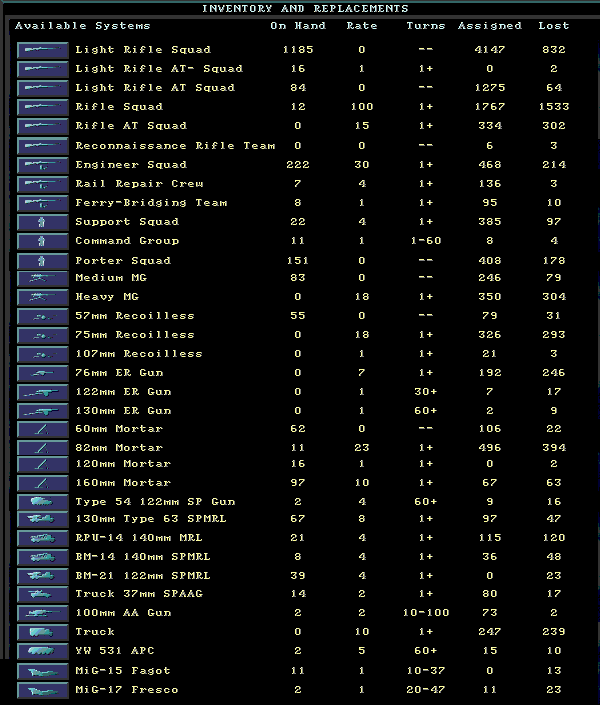
Task: Click the Rate column header
Action: pyautogui.click(x=362, y=26)
